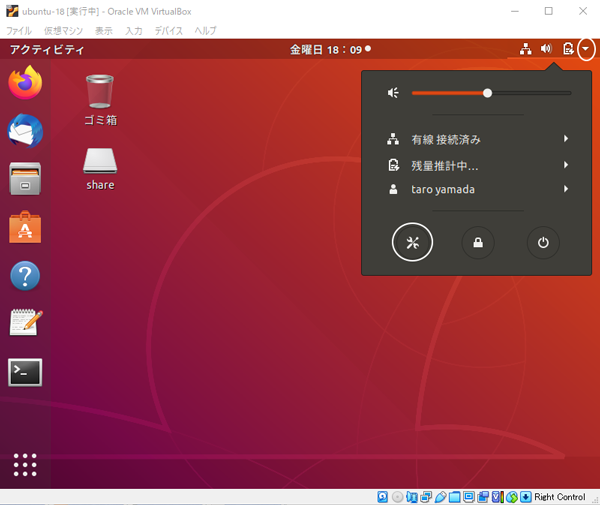Click the VirtualBox app icon in title bar

click(x=12, y=11)
